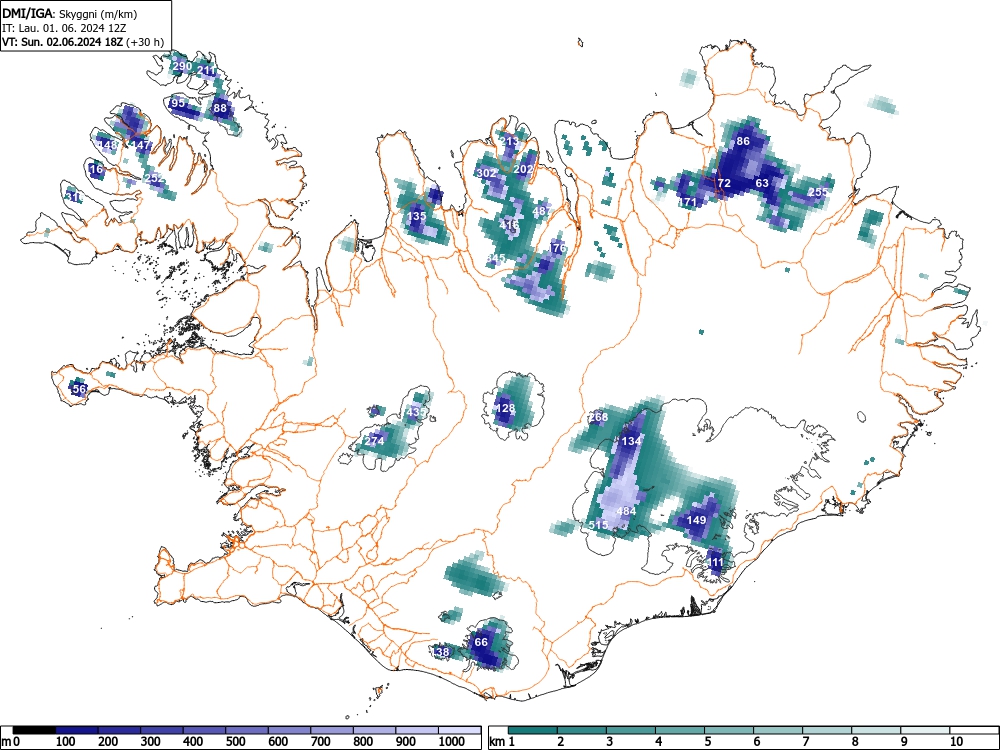Viewport: 1000px width, 750px height.
Task: Select the map value 63
Action: 762,184
